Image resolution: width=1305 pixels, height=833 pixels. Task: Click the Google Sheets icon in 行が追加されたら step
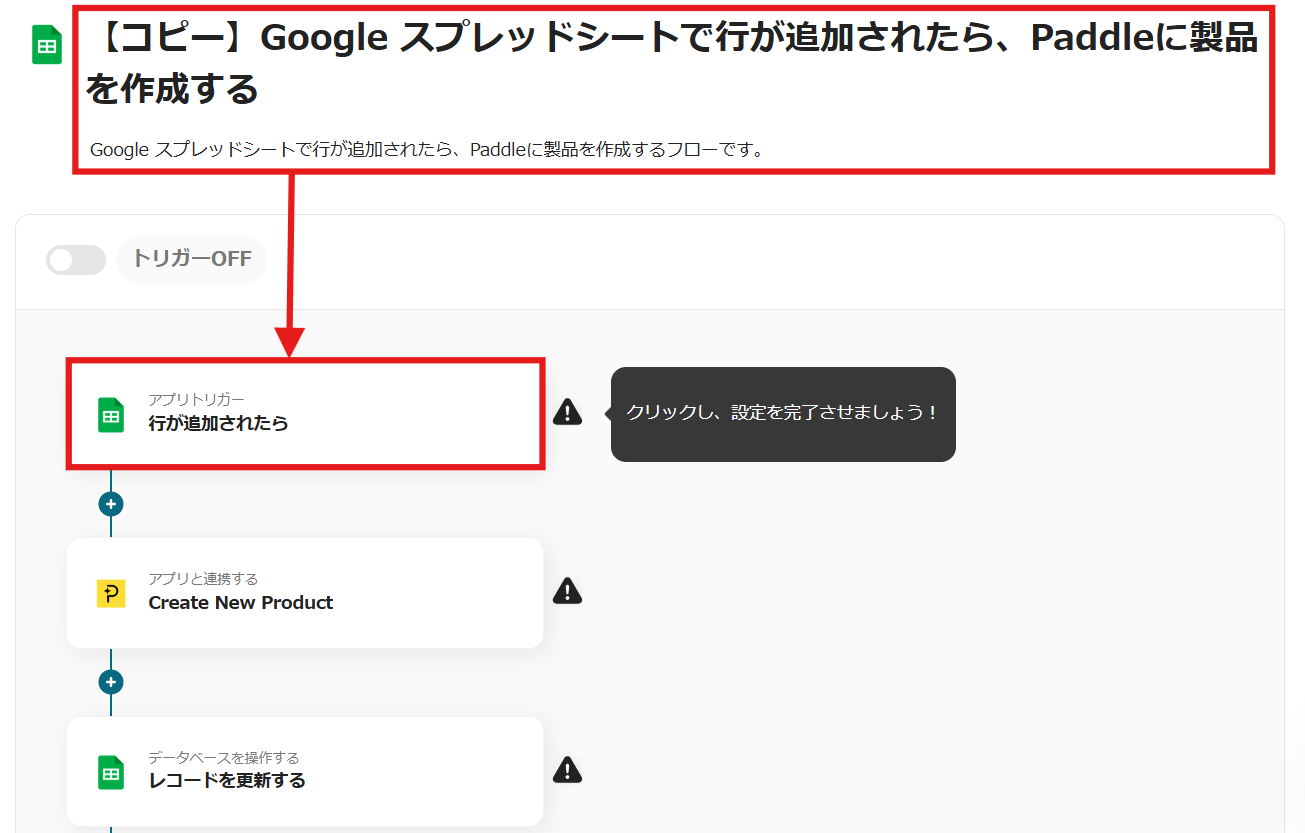point(111,415)
